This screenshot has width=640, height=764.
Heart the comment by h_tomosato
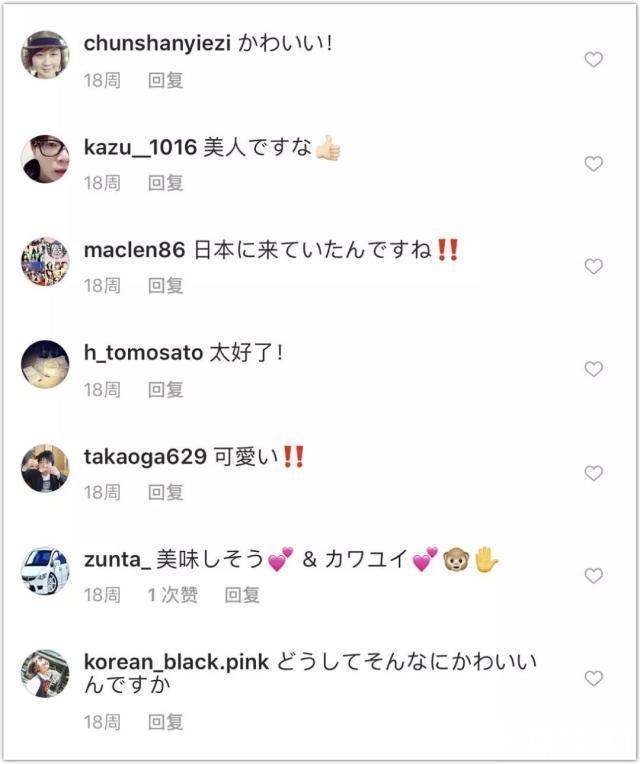coord(593,369)
